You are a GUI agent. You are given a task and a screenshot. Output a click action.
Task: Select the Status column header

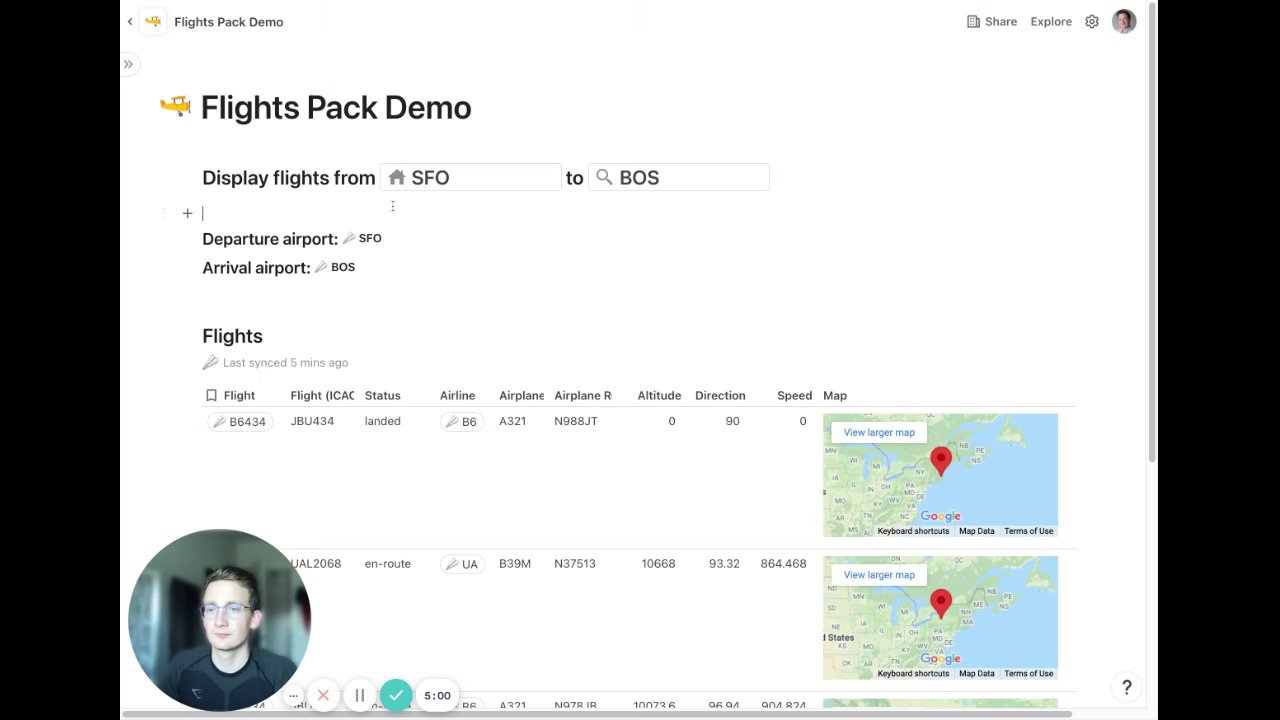click(x=383, y=395)
